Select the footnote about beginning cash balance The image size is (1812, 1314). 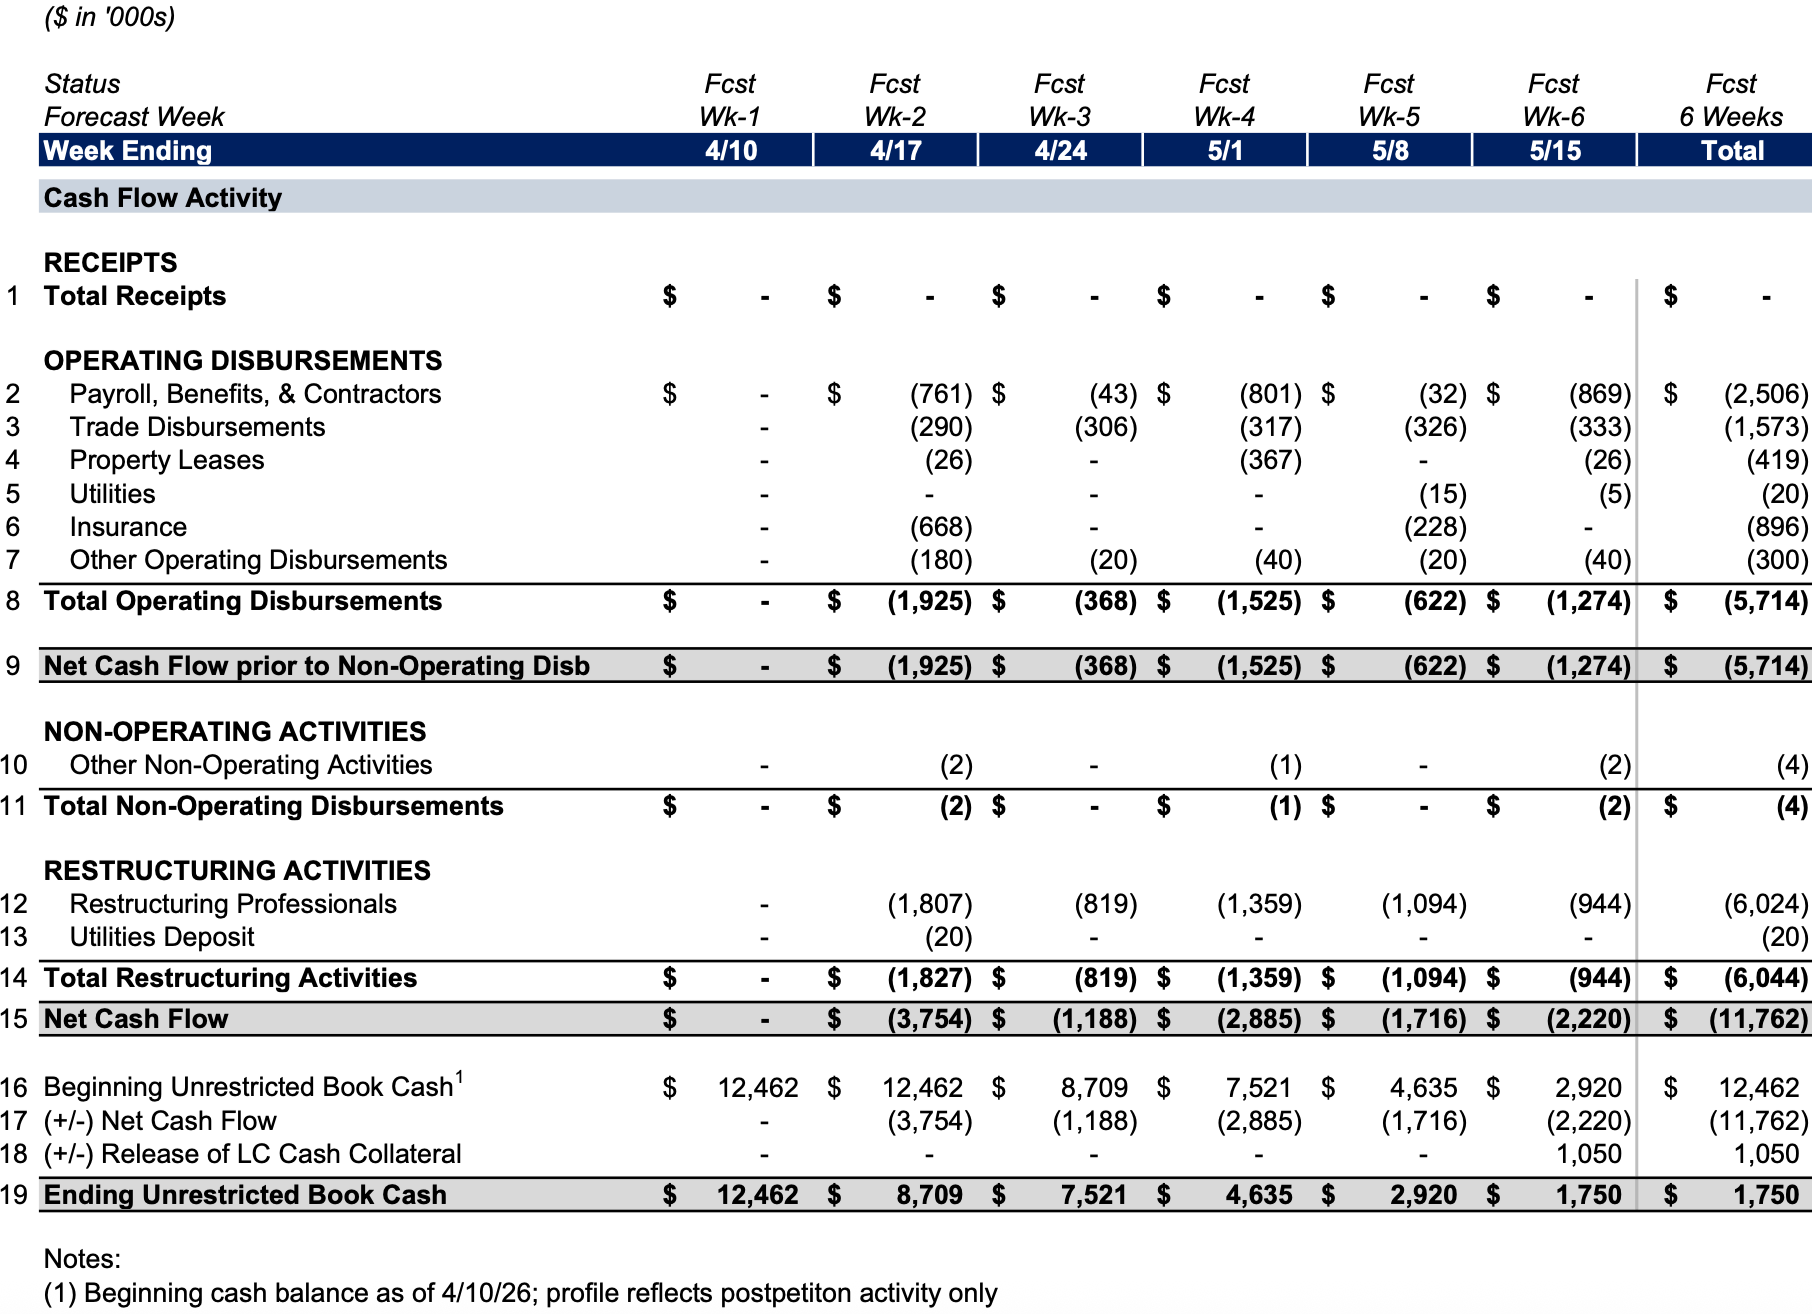tap(520, 1293)
